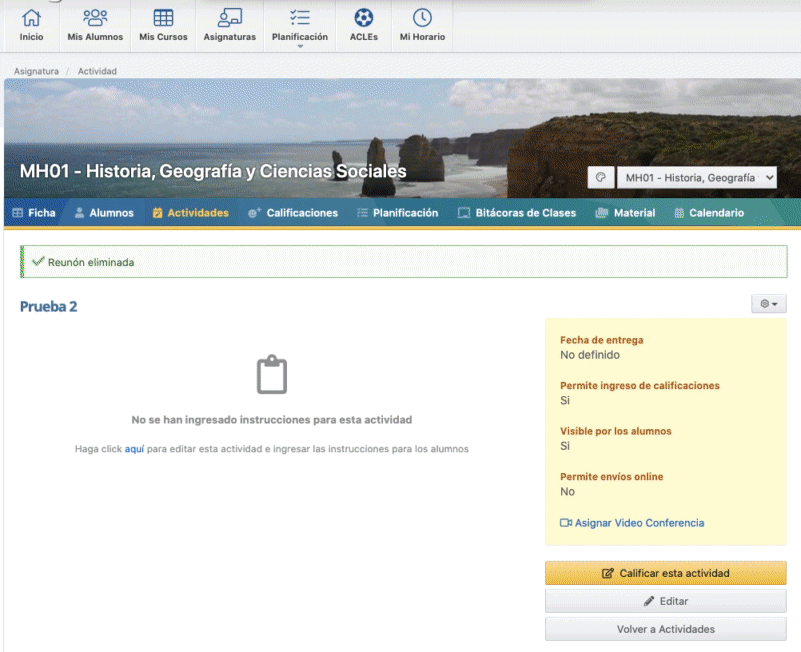Open Mi Horario clock icon

coord(422,19)
